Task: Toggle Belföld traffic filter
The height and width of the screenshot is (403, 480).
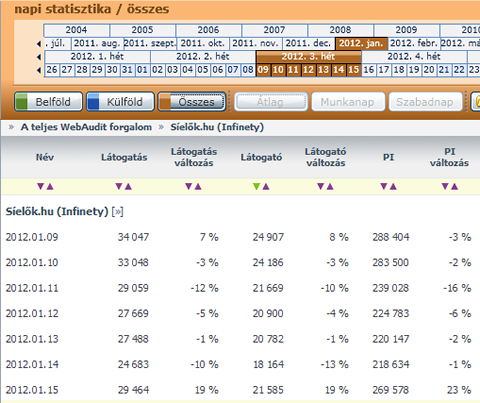Action: pos(48,102)
